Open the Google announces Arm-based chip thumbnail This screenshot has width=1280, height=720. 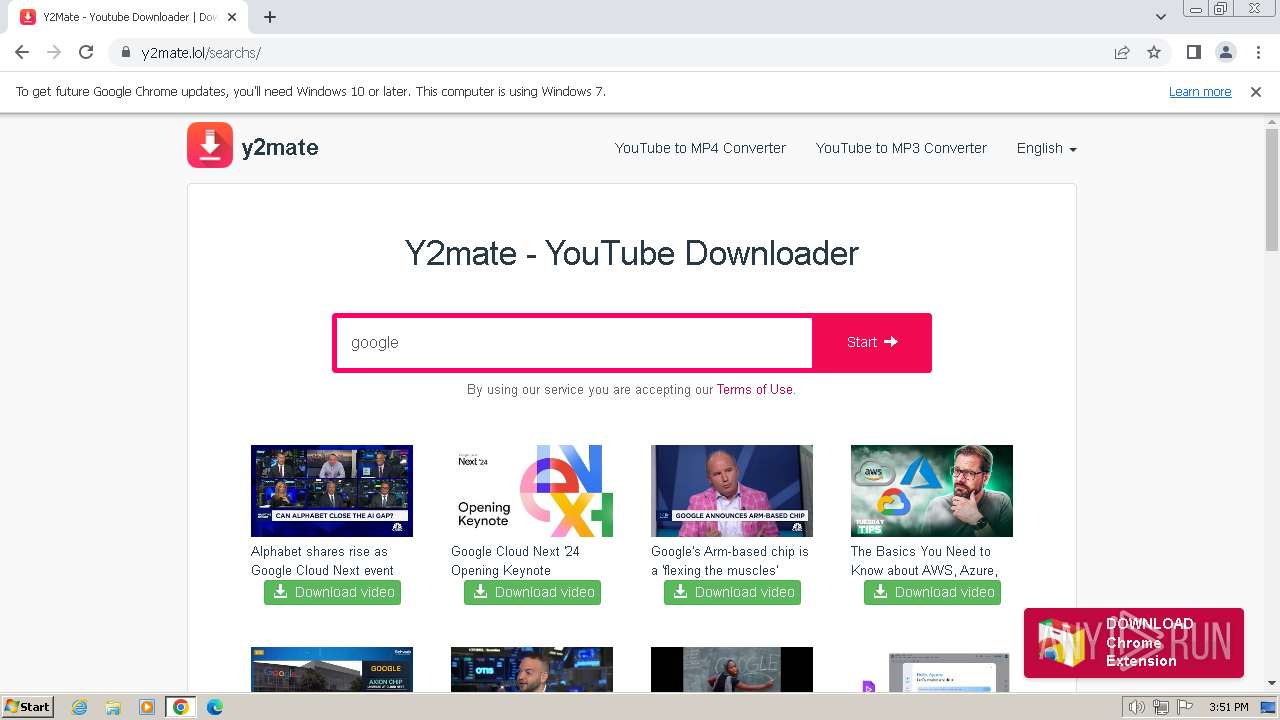[x=732, y=491]
